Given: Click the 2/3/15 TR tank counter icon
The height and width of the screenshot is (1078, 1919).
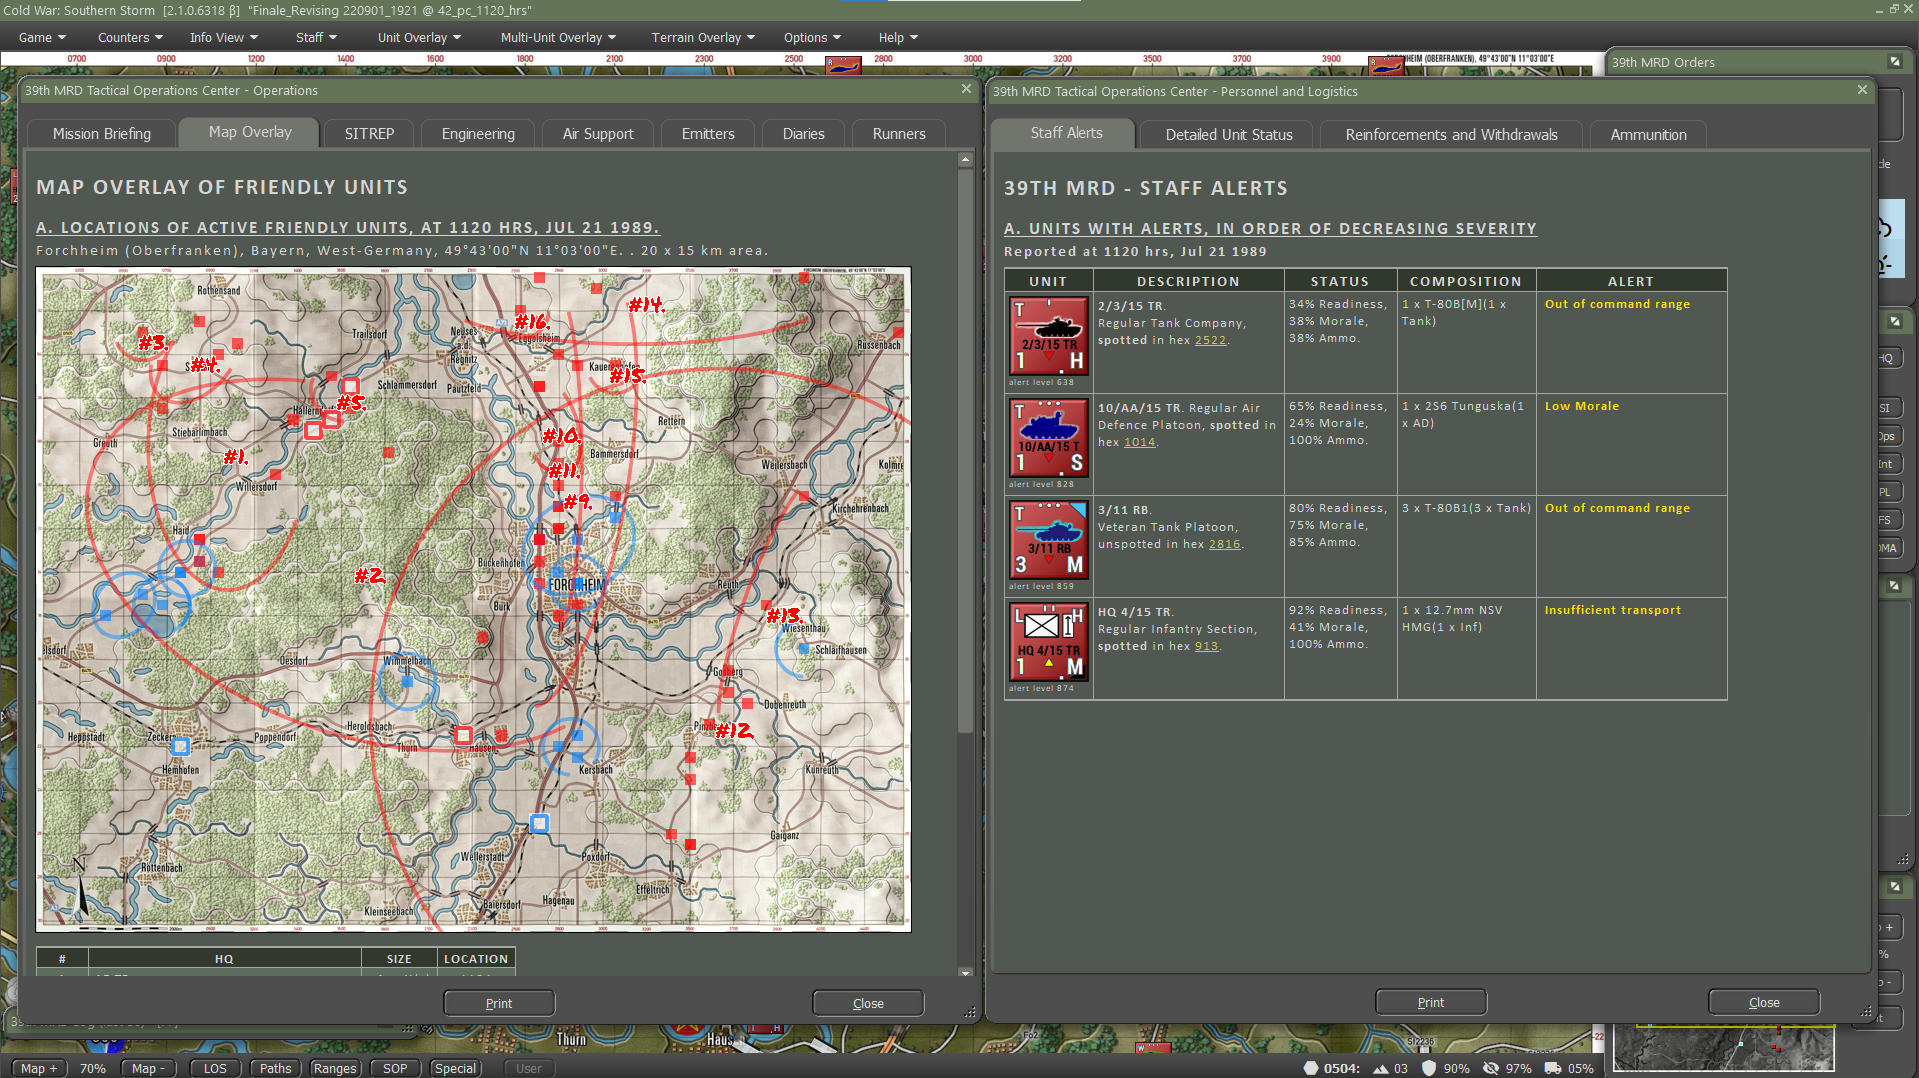Looking at the screenshot, I should tap(1048, 335).
